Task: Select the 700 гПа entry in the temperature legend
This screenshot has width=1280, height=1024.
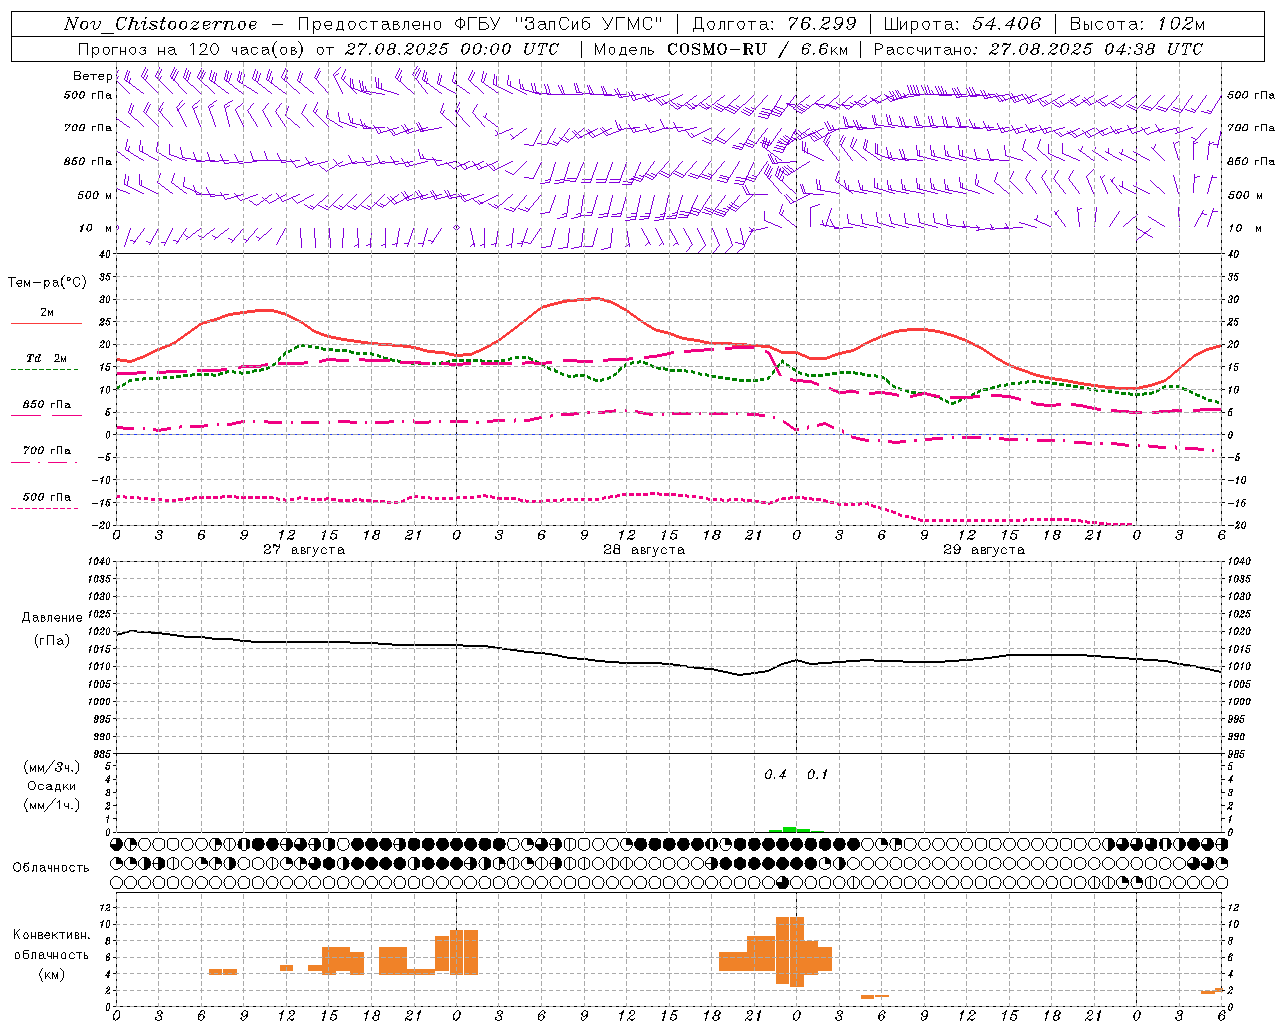Action: pos(46,451)
